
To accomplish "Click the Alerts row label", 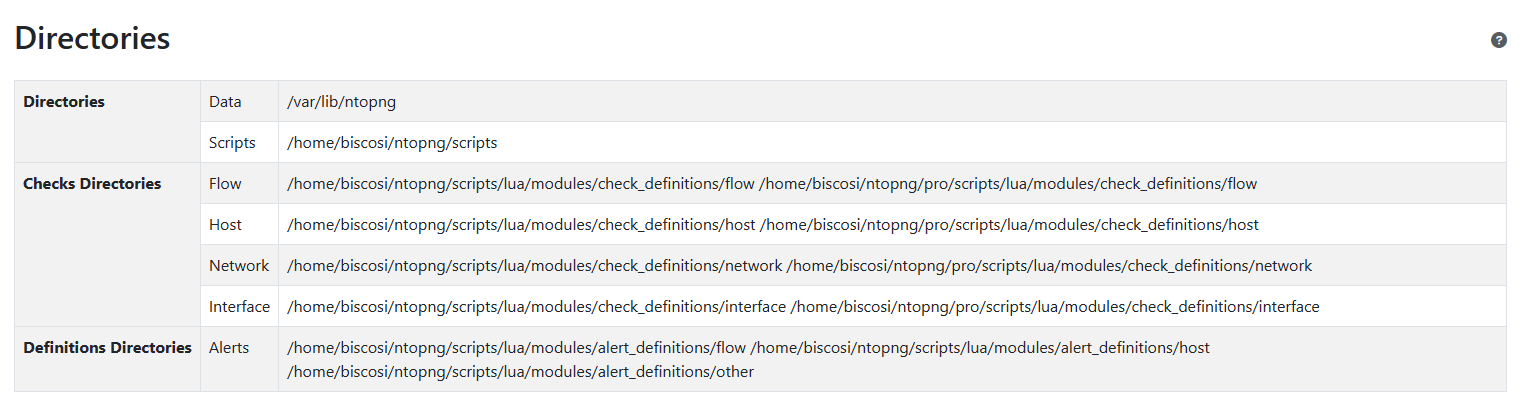I will tap(229, 347).
